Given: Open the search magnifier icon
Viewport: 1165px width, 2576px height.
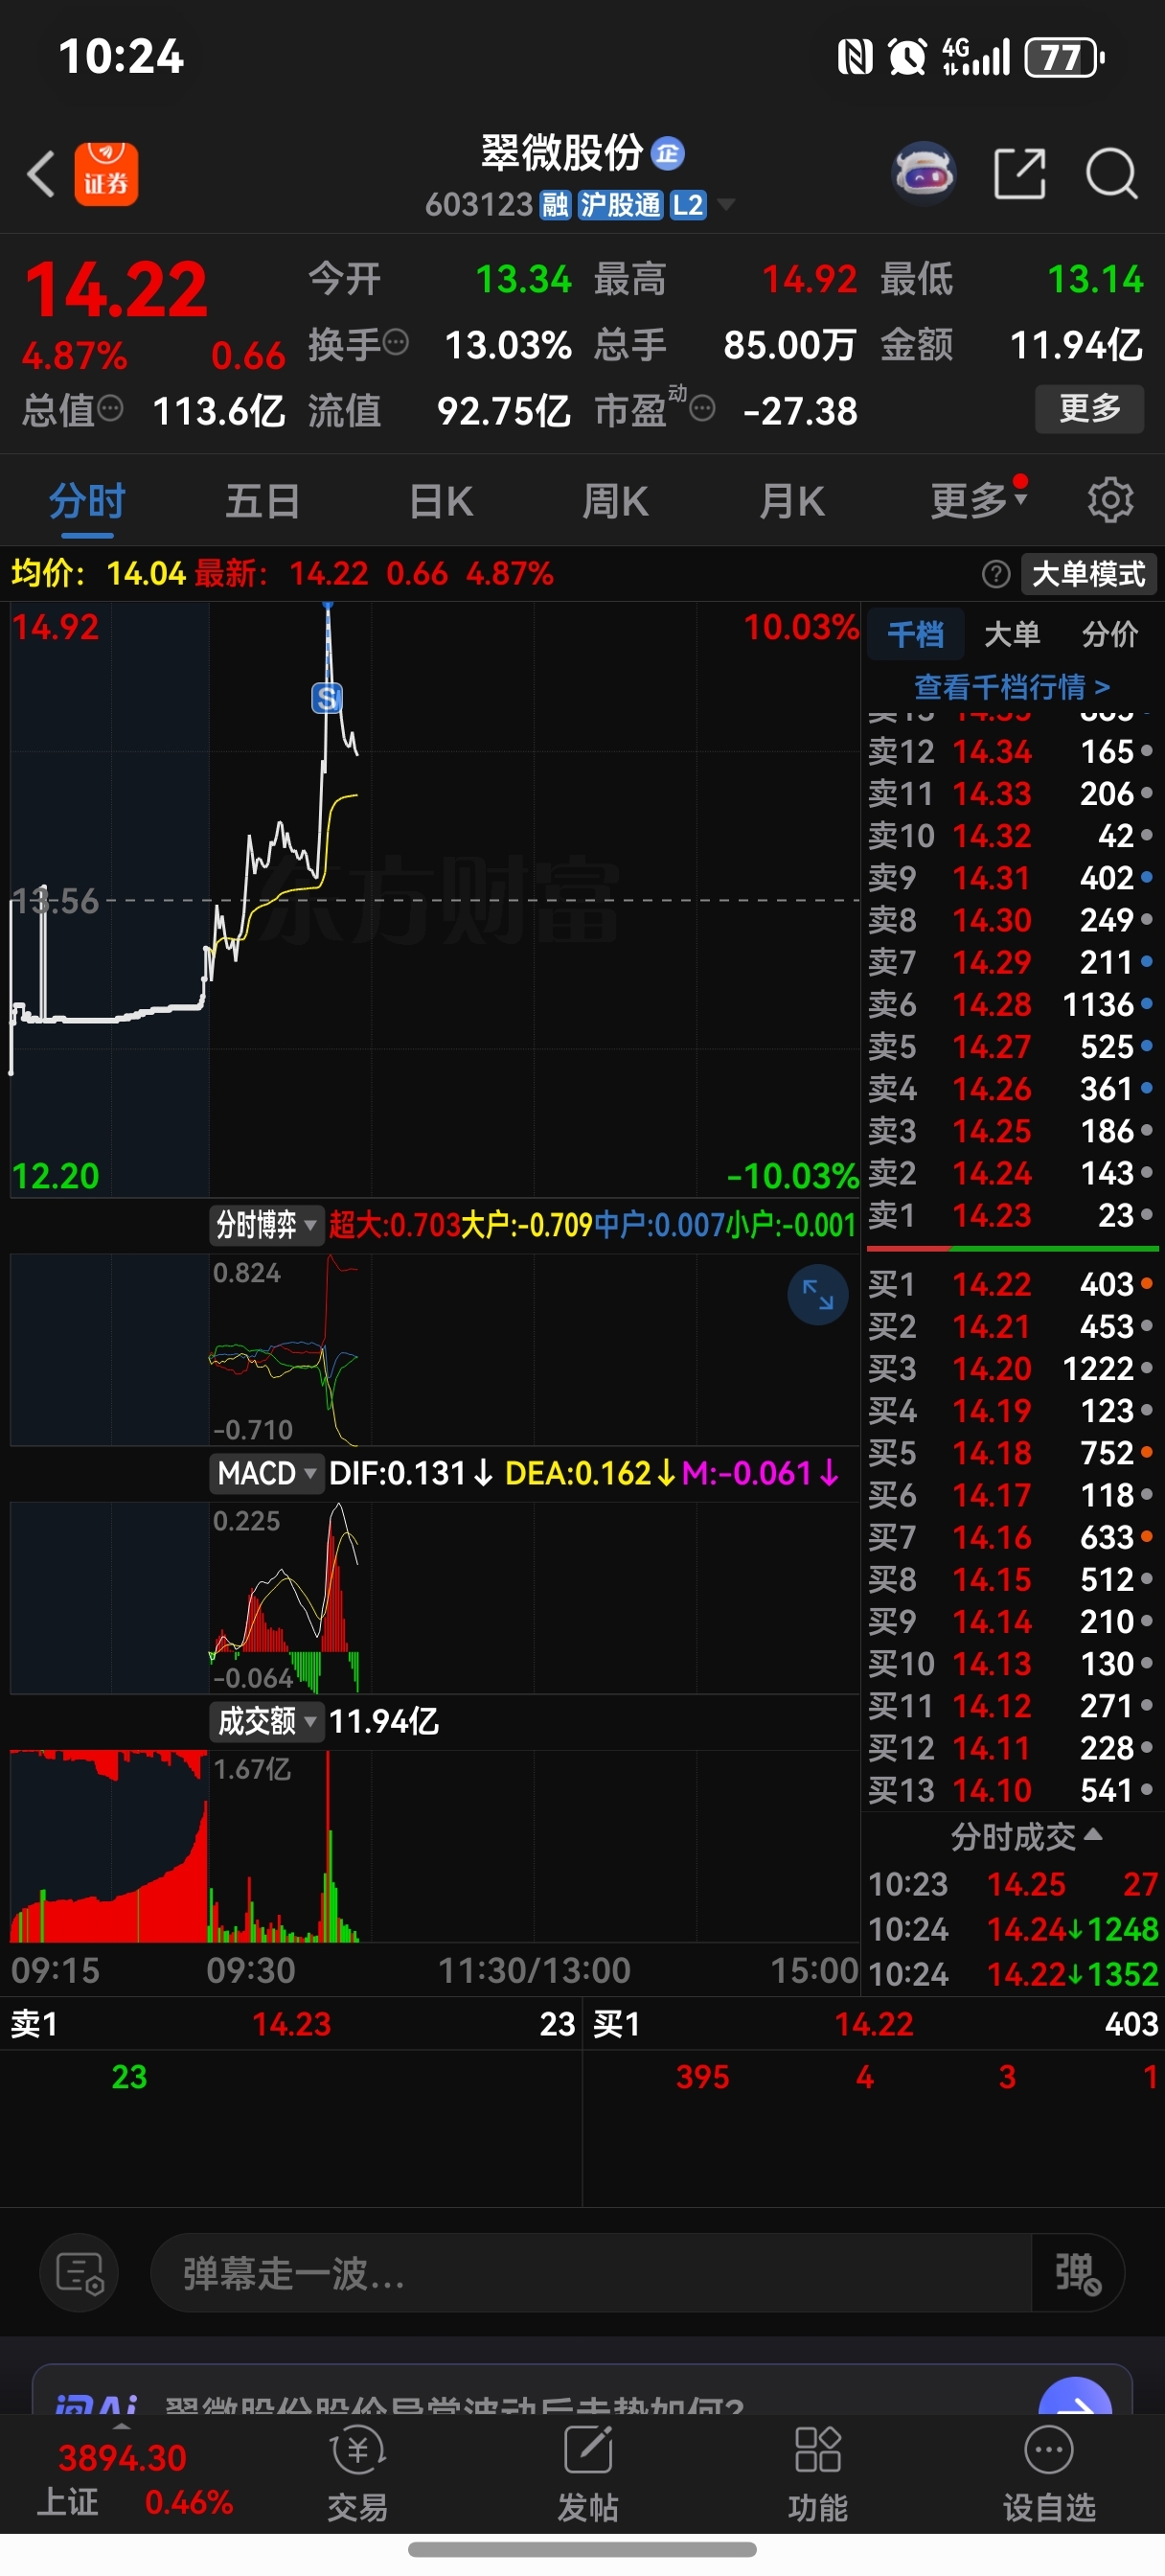Looking at the screenshot, I should [x=1111, y=174].
